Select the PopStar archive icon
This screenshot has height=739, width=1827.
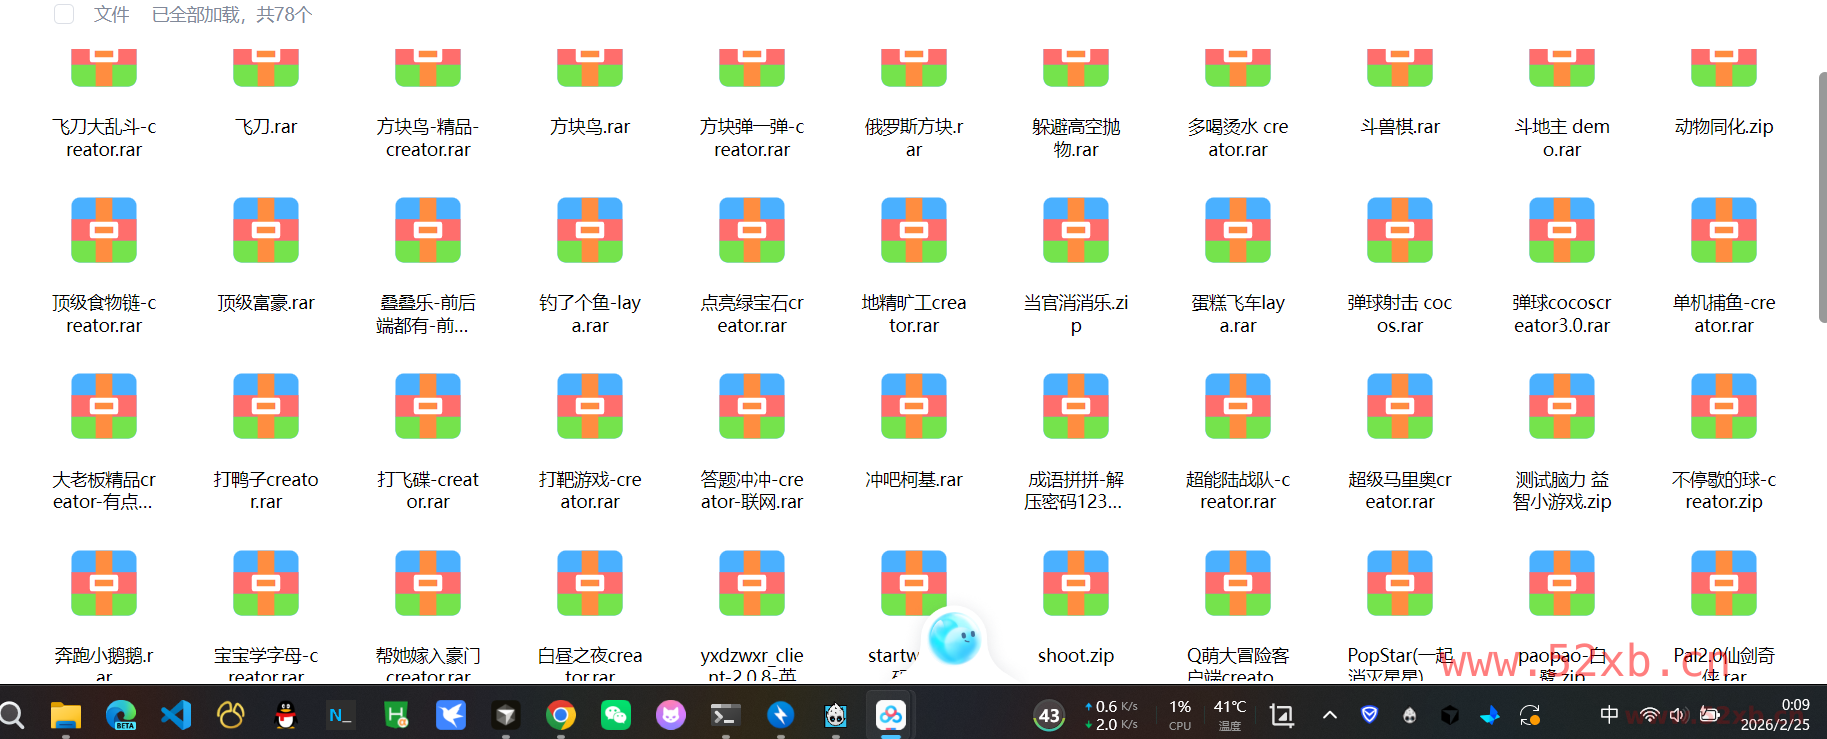tap(1400, 583)
